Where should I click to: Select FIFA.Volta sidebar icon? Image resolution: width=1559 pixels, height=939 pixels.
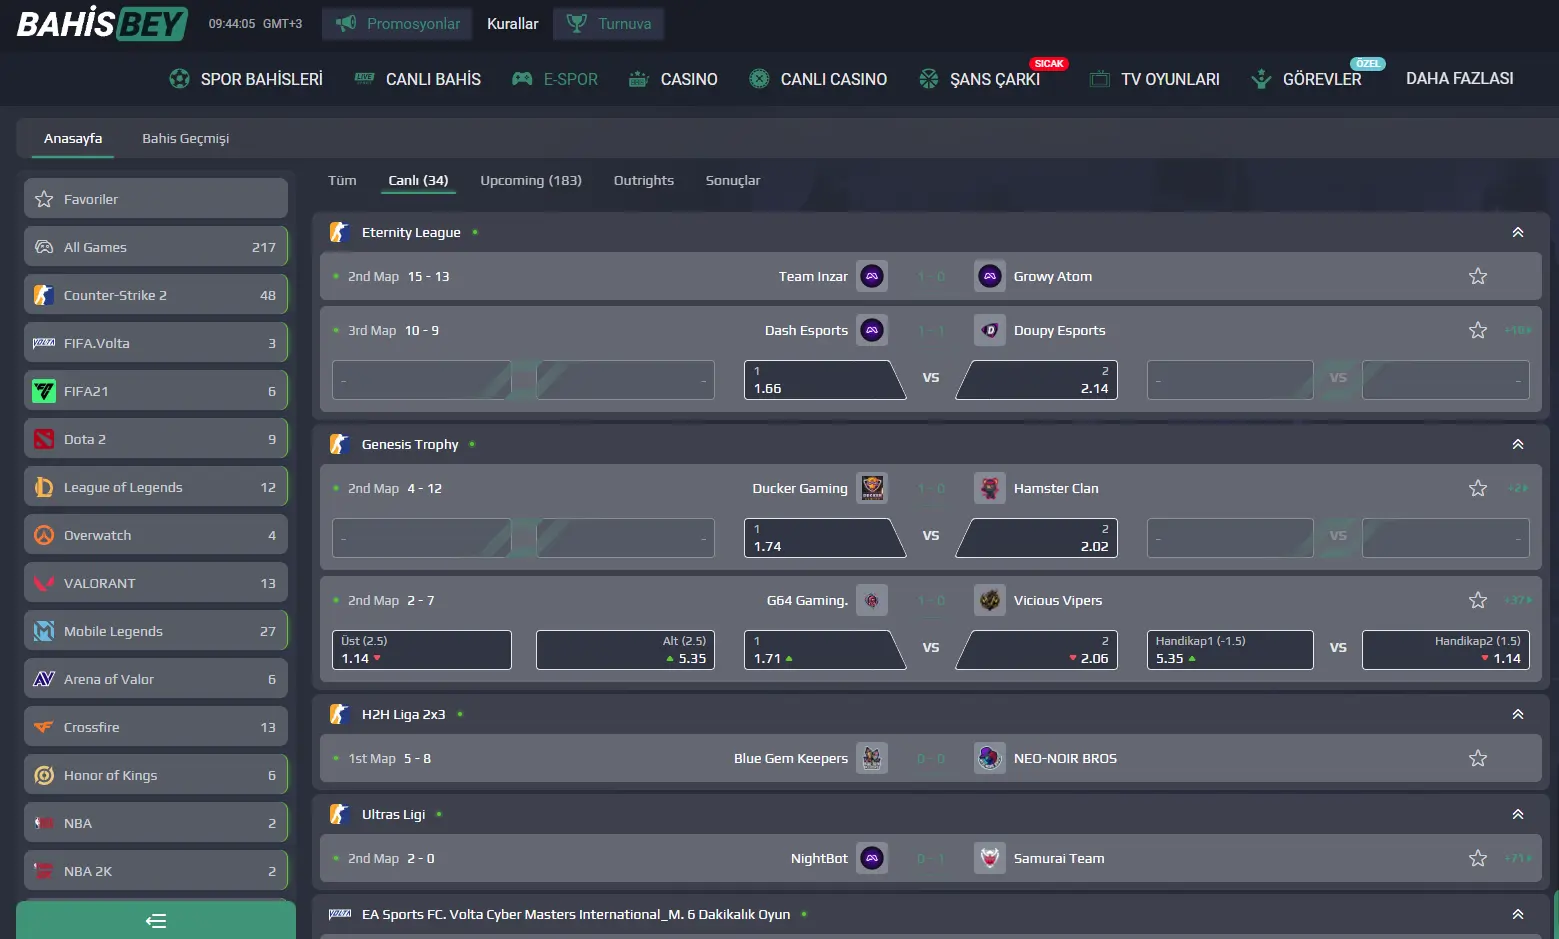pos(44,343)
